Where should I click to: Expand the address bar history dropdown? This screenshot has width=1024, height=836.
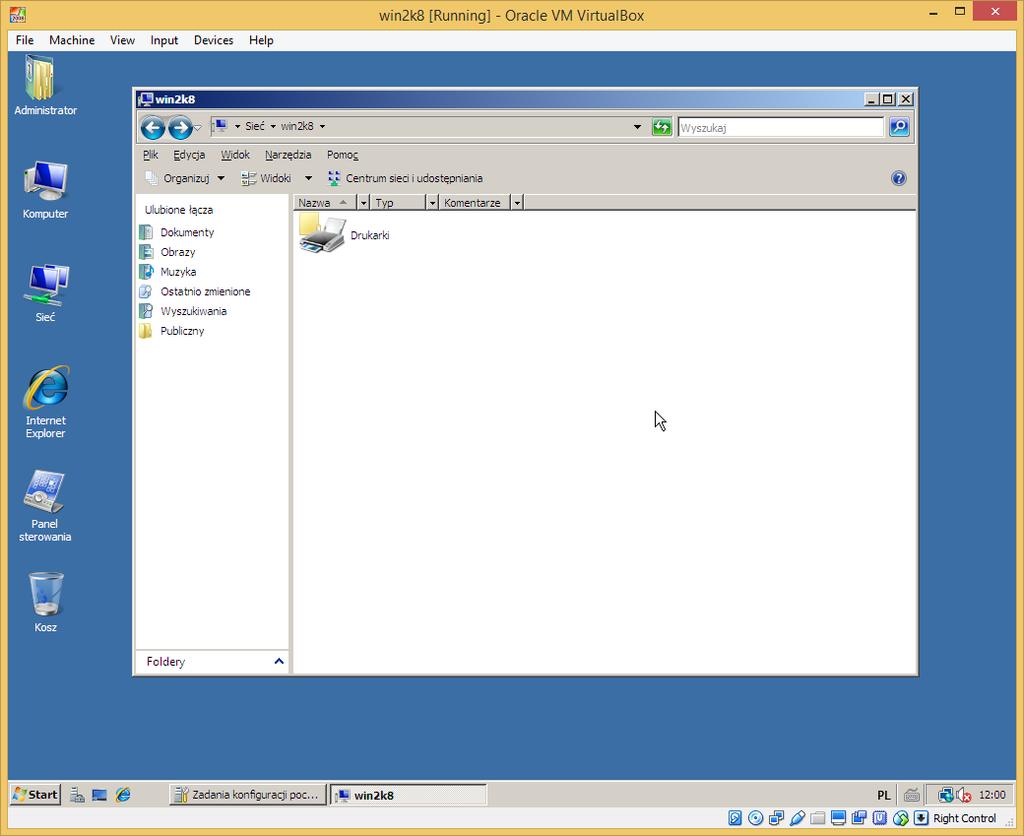pos(637,127)
